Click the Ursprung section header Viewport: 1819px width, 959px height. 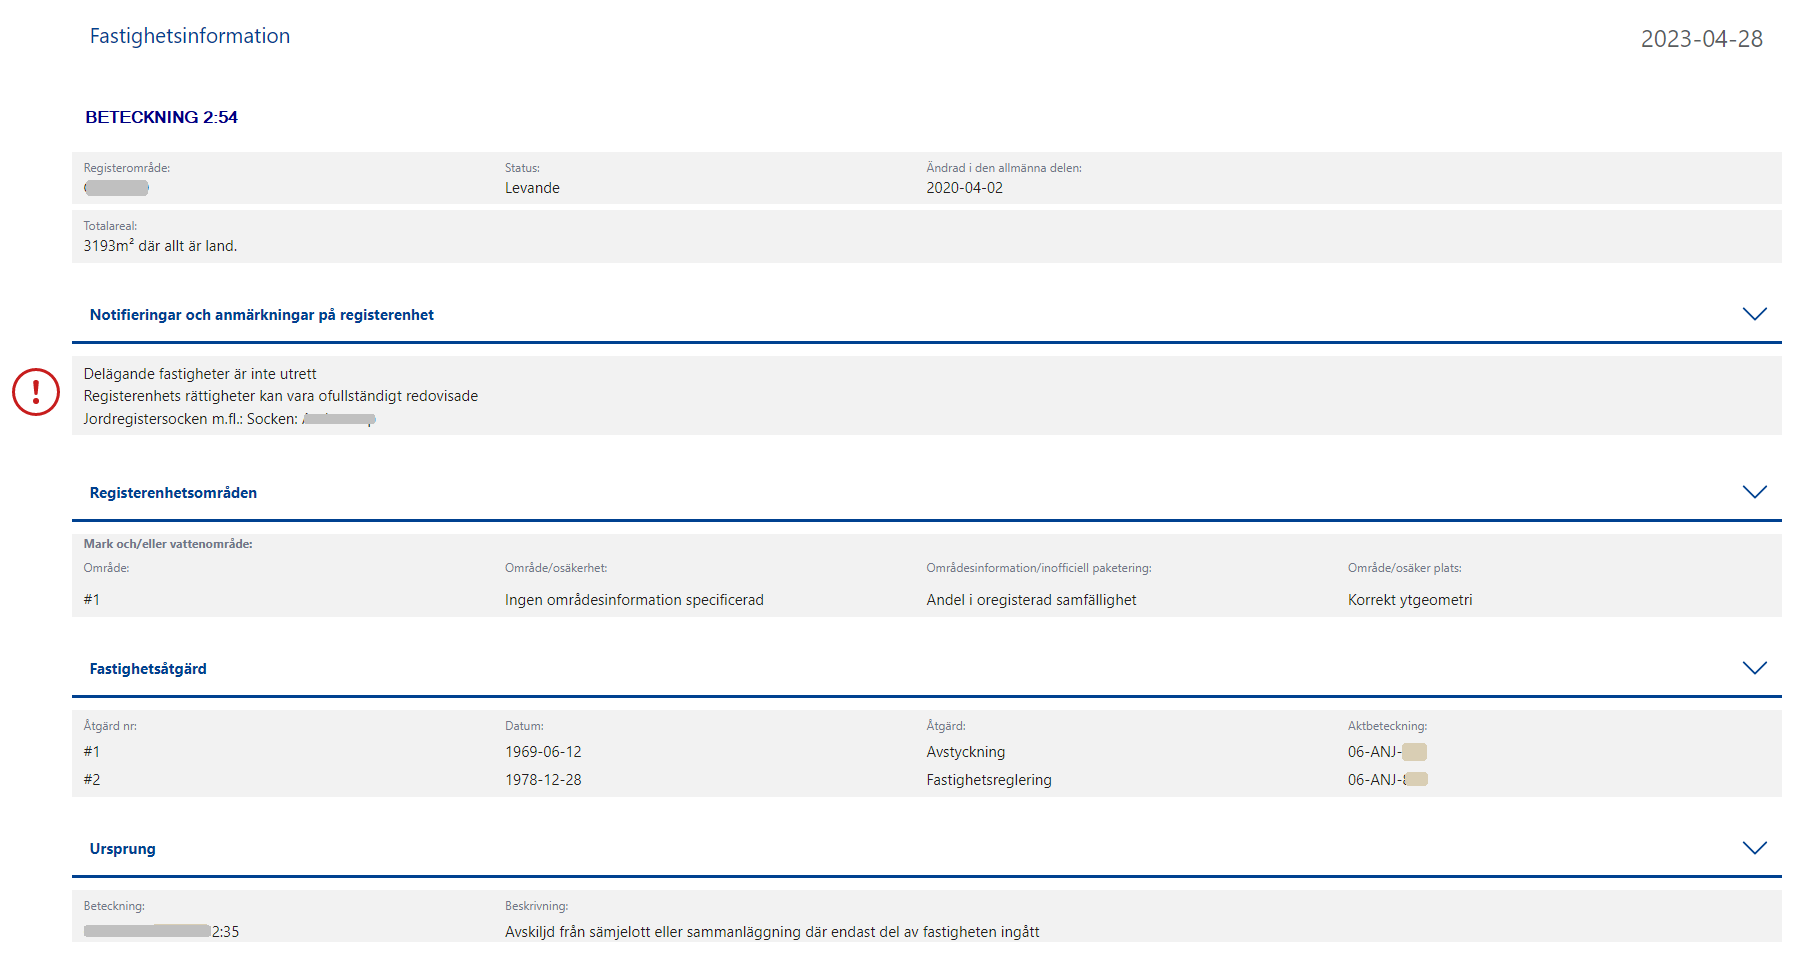coord(122,849)
